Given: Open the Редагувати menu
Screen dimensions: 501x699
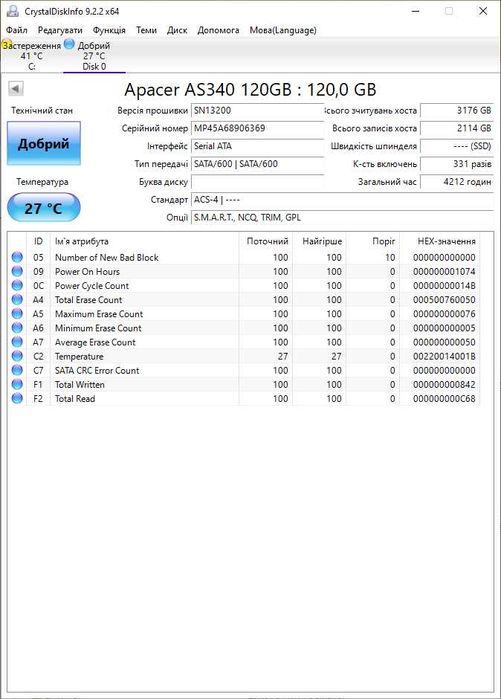Looking at the screenshot, I should coord(60,30).
